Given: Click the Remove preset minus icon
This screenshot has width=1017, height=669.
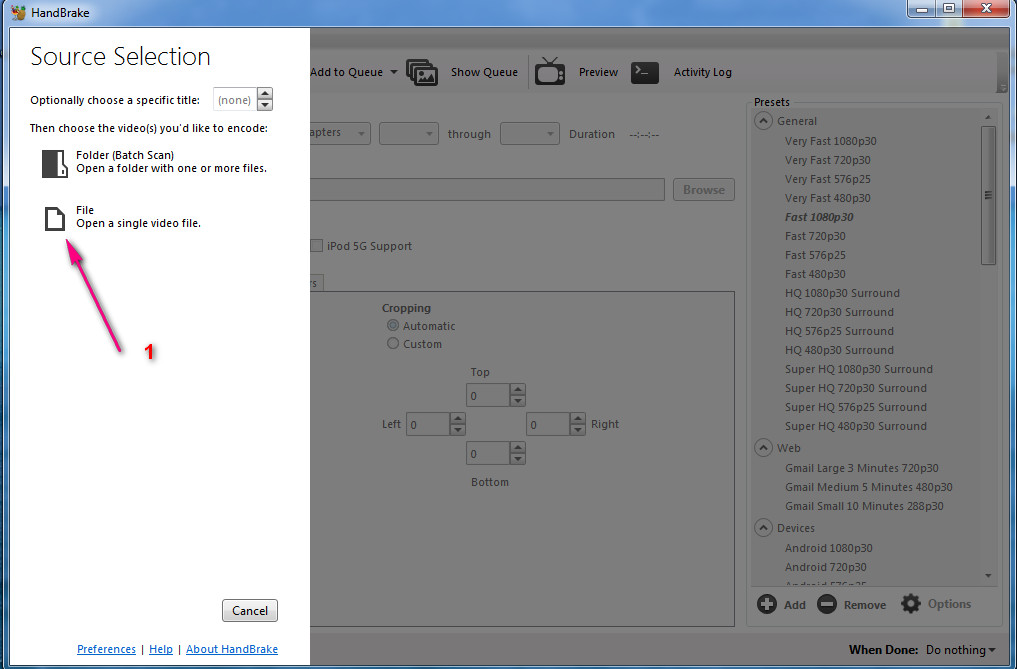Looking at the screenshot, I should (826, 604).
